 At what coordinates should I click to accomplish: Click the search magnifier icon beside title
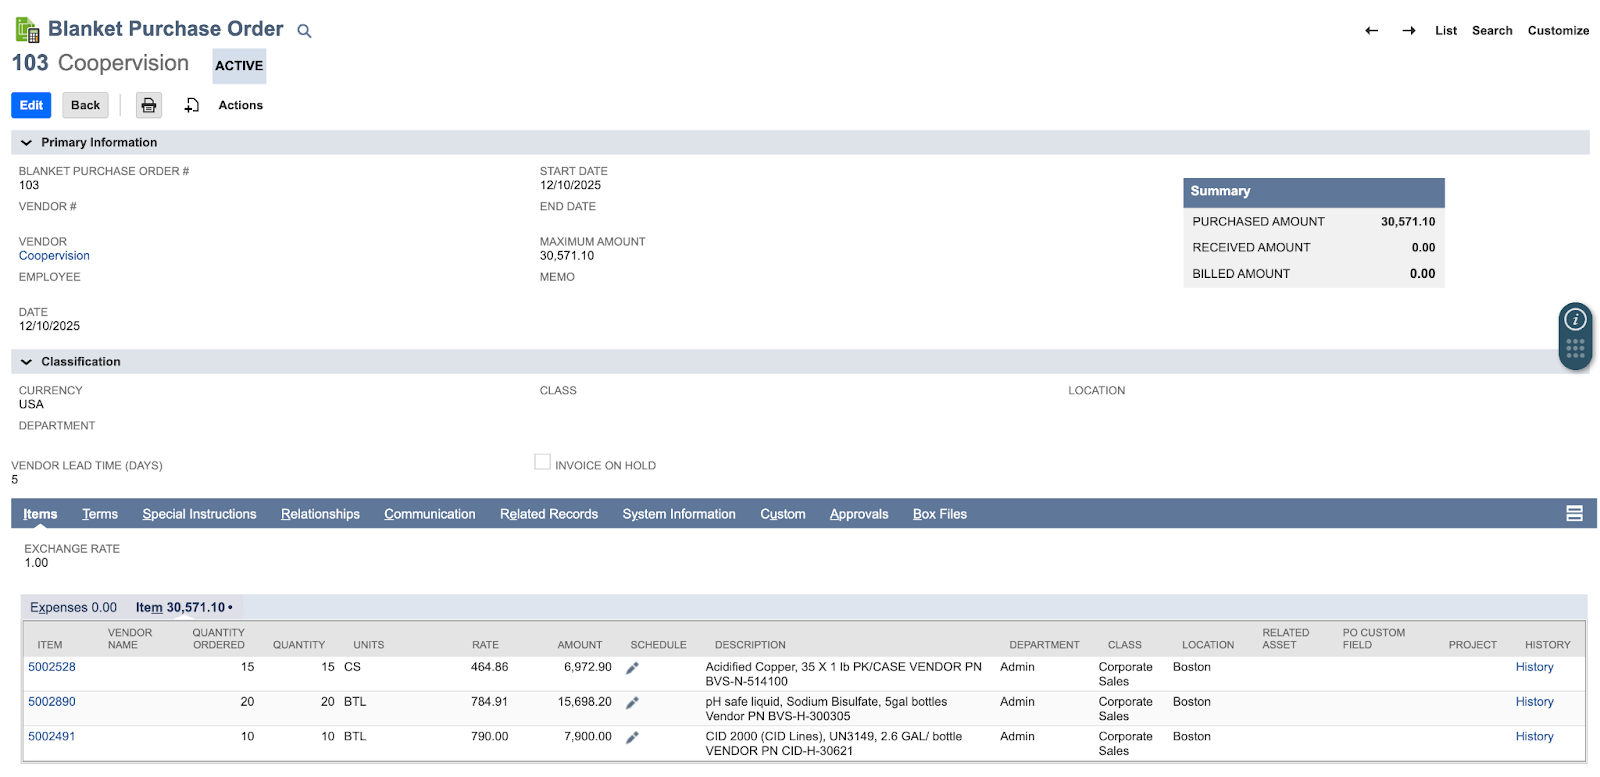click(x=304, y=31)
